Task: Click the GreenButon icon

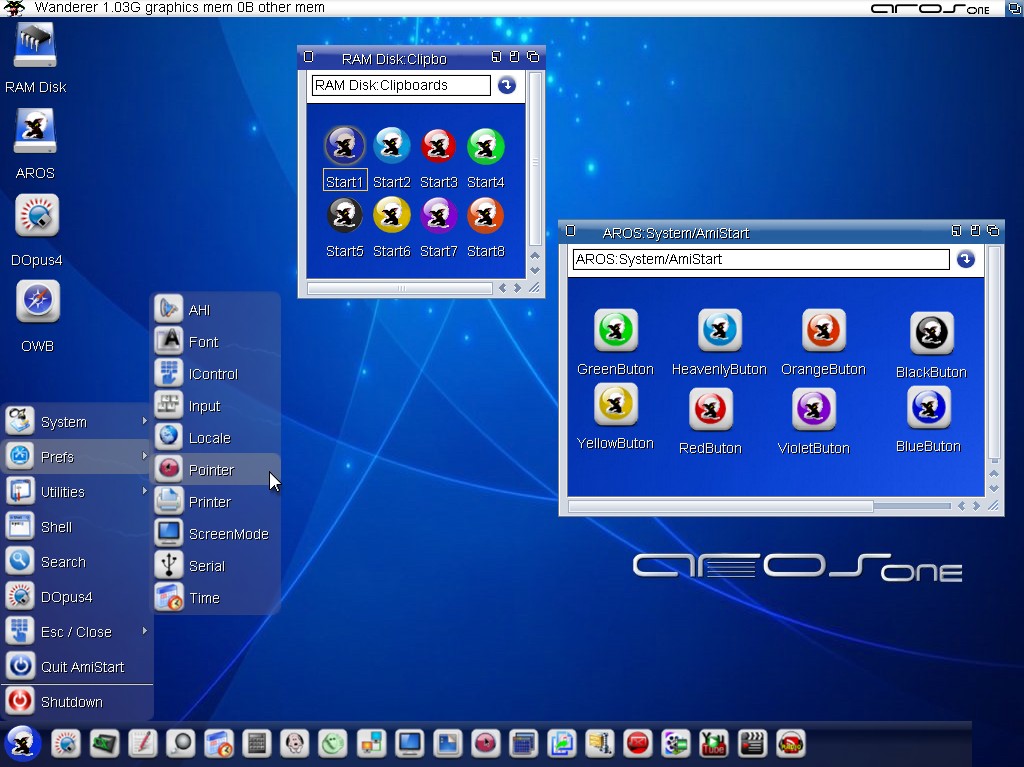Action: point(615,331)
